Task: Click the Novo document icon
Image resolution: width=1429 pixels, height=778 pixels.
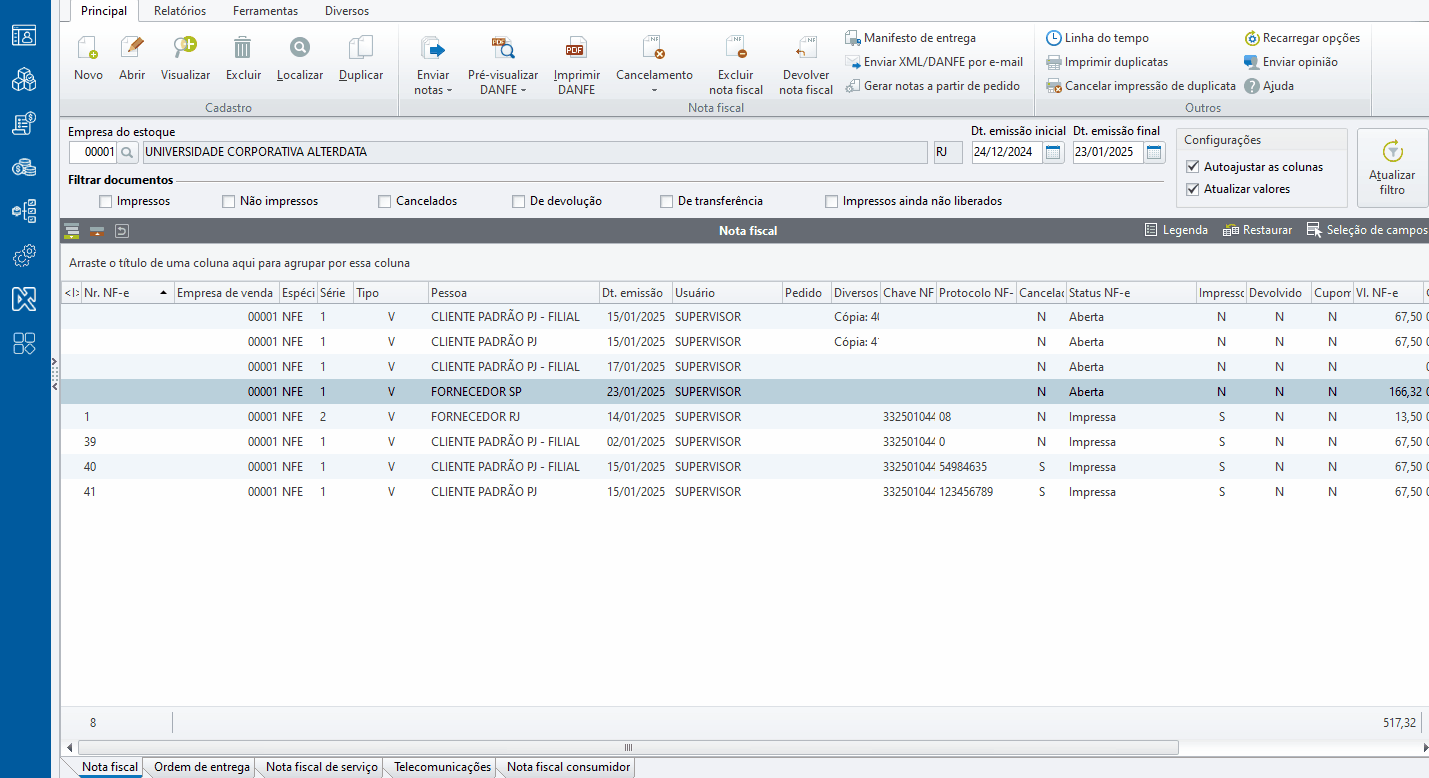Action: coord(88,49)
